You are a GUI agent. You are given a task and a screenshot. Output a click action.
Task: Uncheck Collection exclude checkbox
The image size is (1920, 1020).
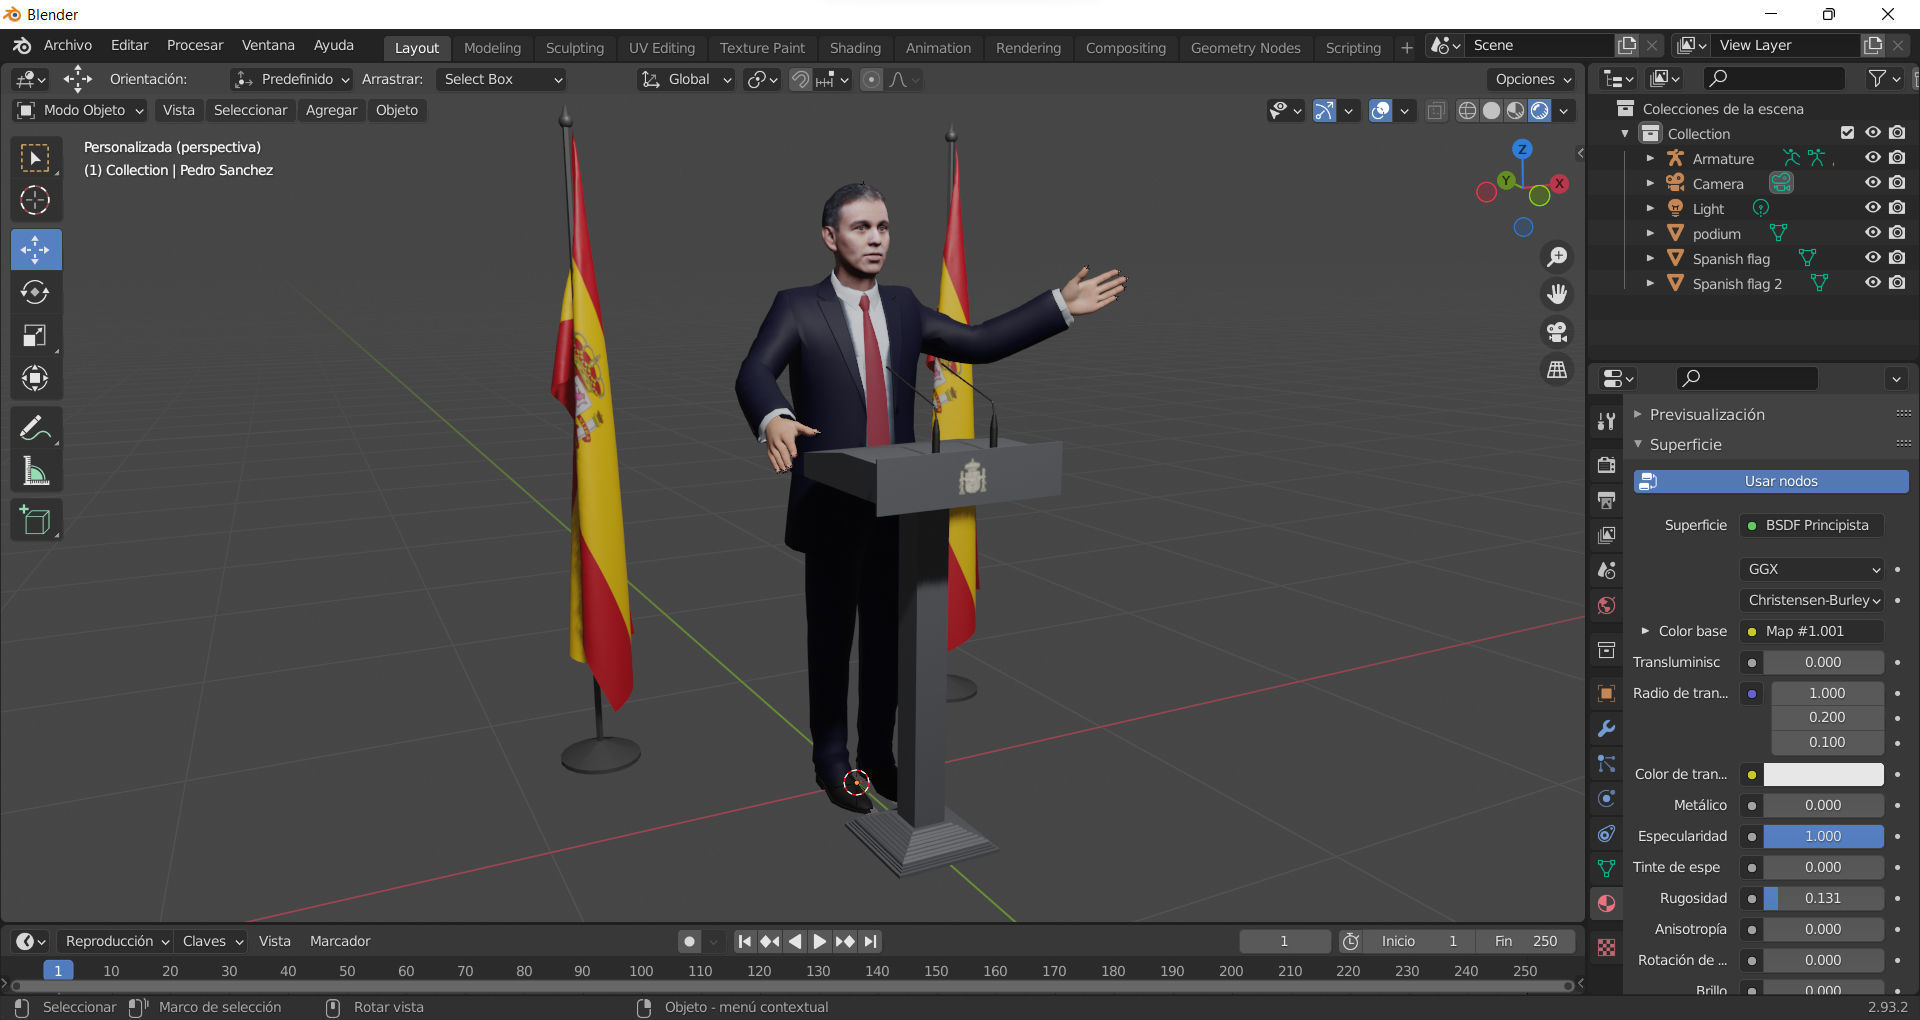(x=1847, y=133)
